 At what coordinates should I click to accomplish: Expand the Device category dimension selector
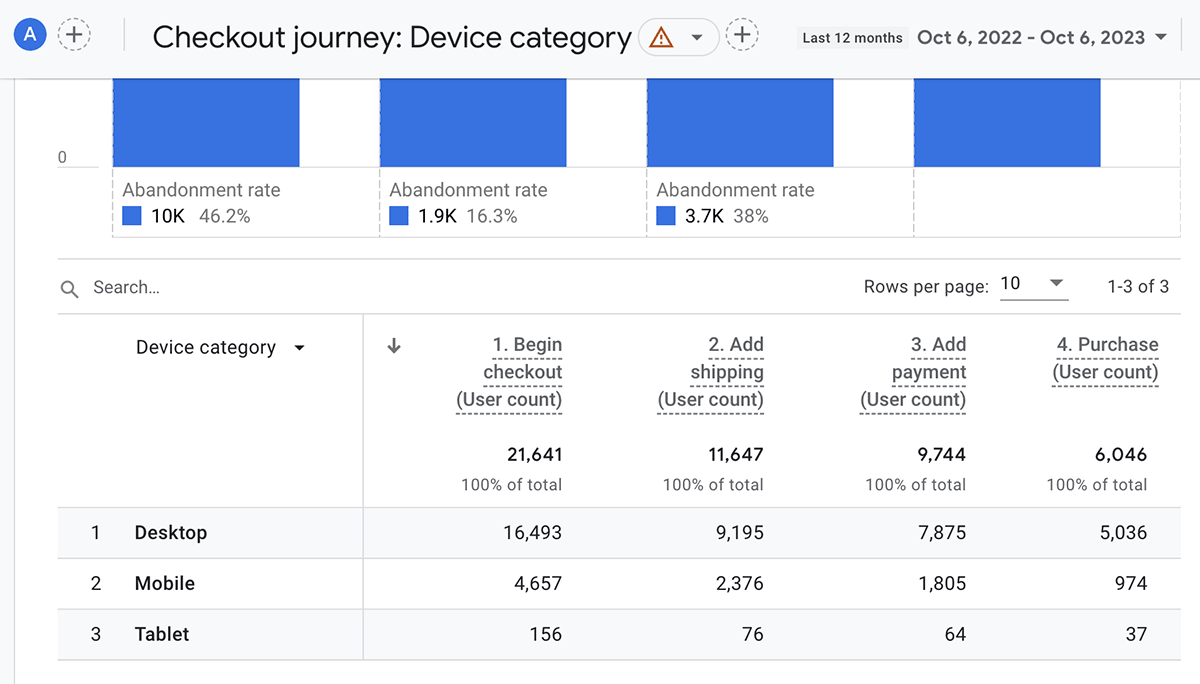(299, 348)
